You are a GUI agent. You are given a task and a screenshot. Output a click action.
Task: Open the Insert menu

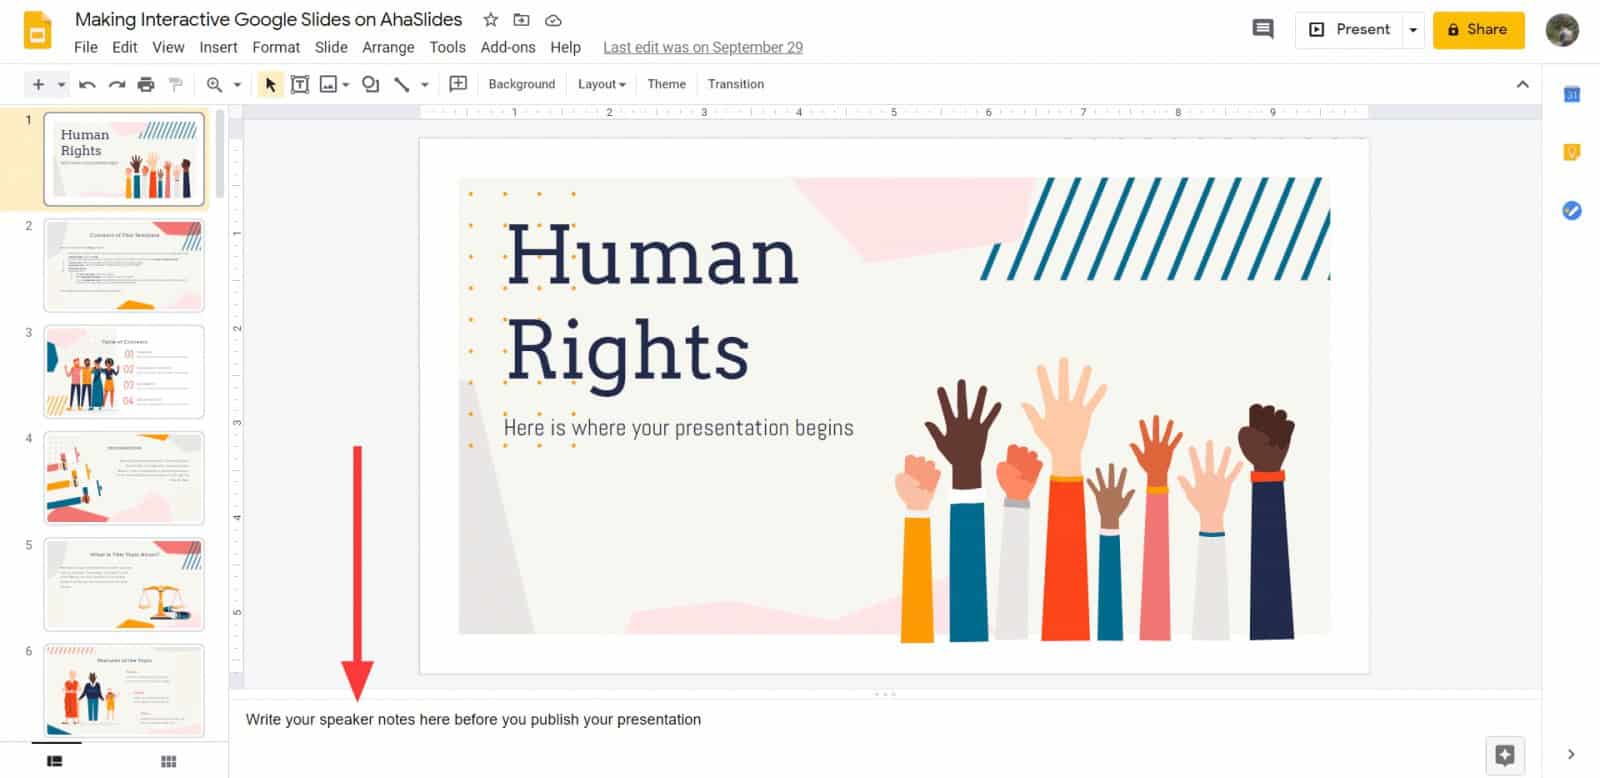[218, 47]
